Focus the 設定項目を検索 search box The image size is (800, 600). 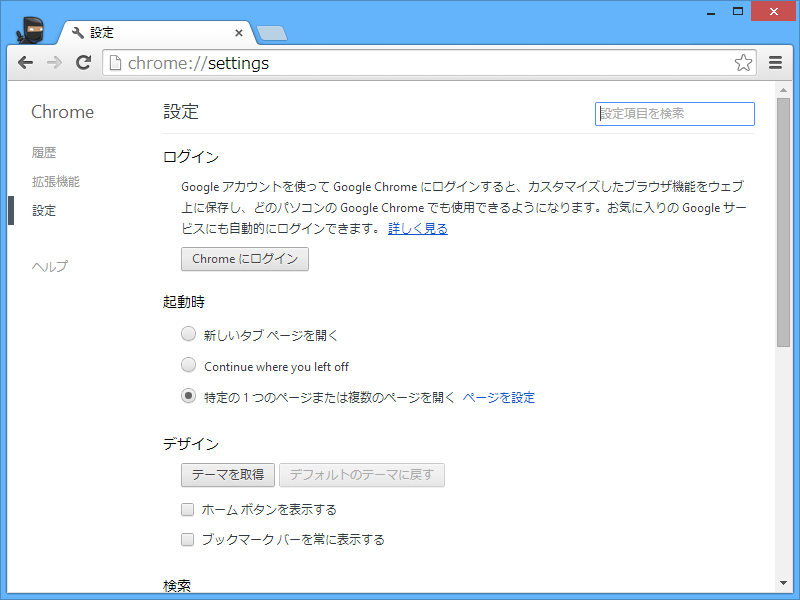674,113
